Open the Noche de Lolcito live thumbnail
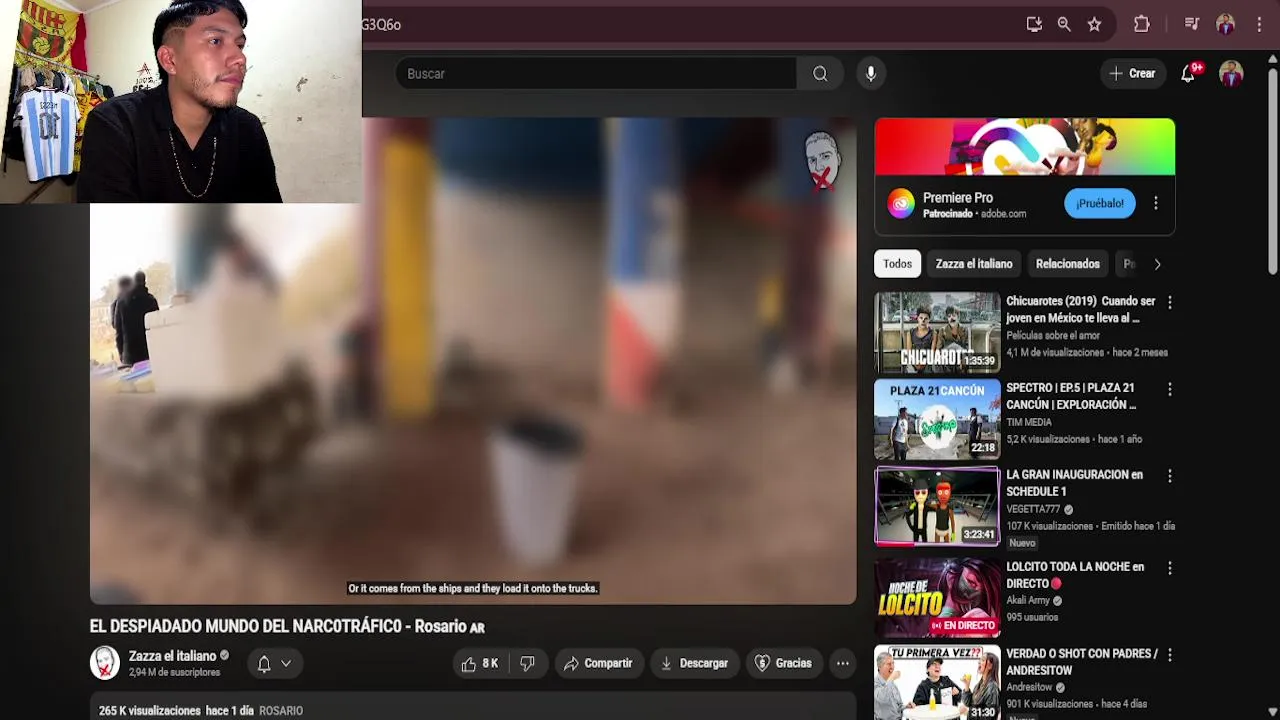Image resolution: width=1280 pixels, height=720 pixels. [937, 597]
